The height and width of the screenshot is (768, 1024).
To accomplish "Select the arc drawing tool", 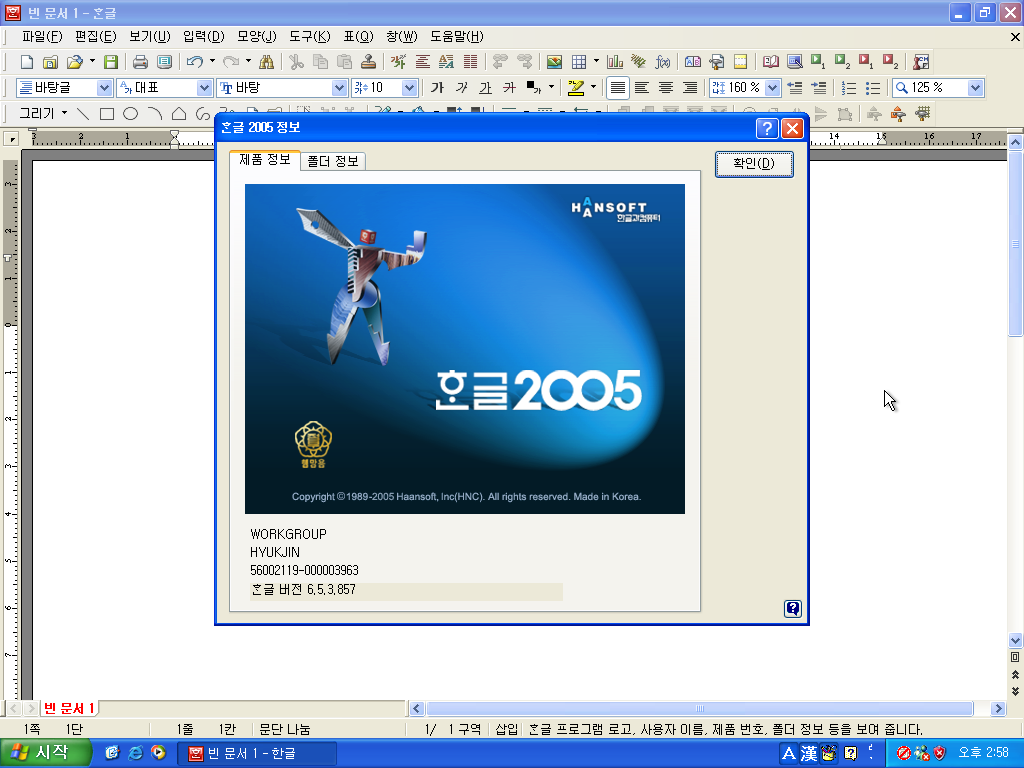I will (155, 114).
